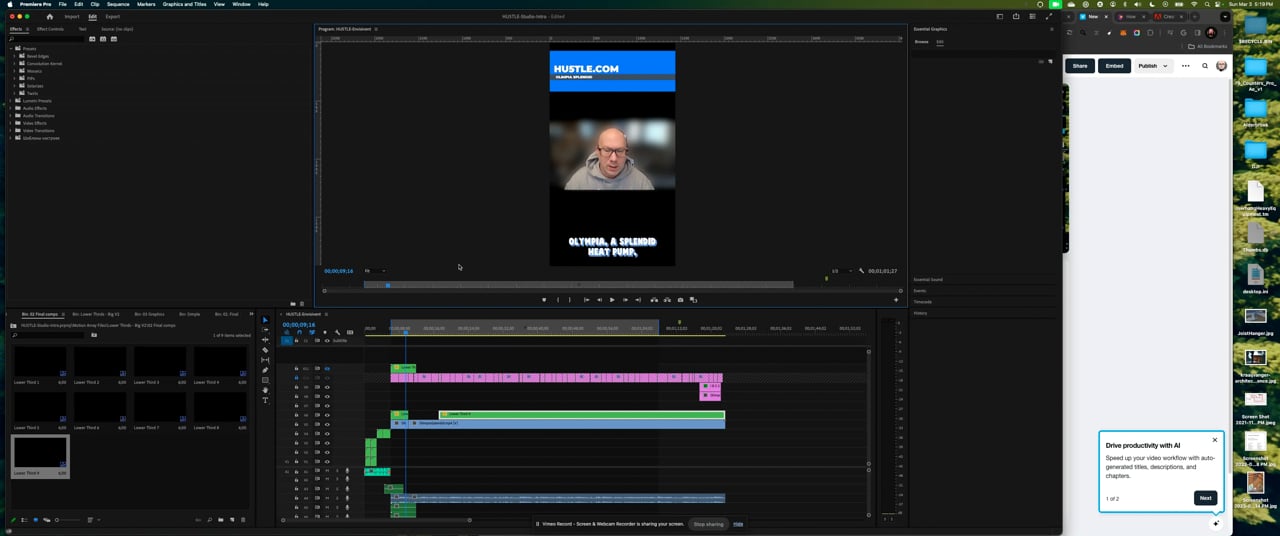Toggle Subtitle track visibility eye
Screen dimensions: 1280x536
click(327, 341)
